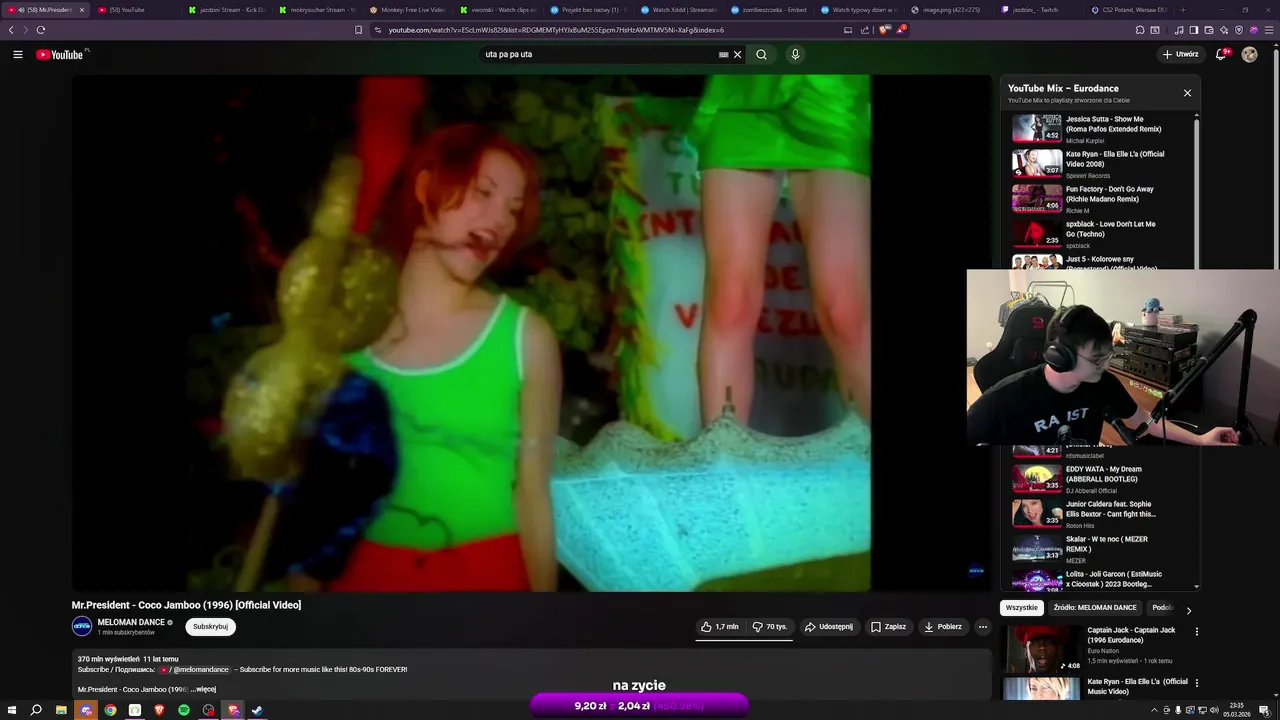Click the Utwórz create button
This screenshot has height=720, width=1280.
1180,54
